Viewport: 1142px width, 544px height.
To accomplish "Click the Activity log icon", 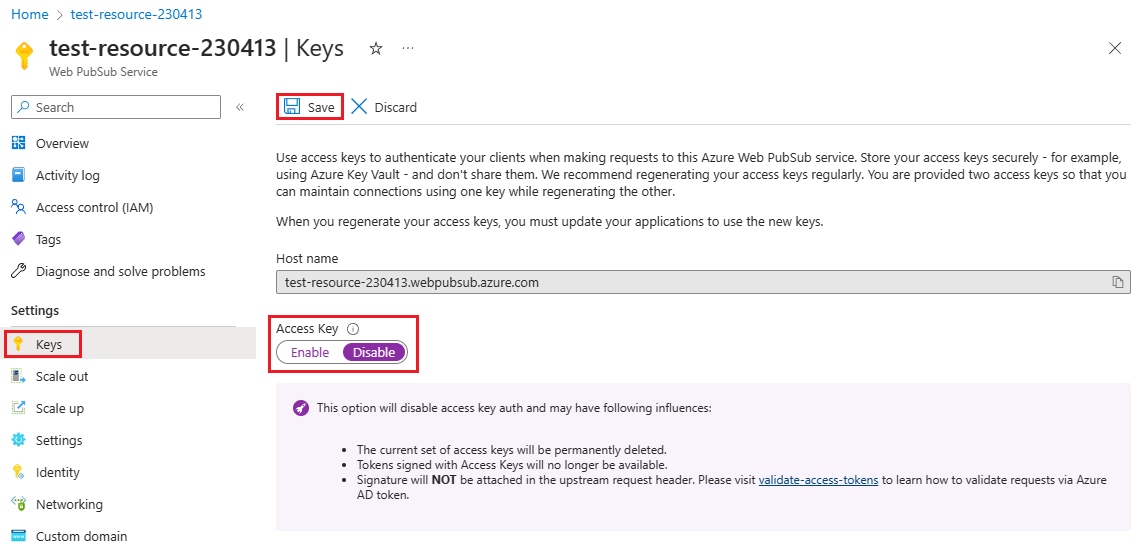I will 18,175.
